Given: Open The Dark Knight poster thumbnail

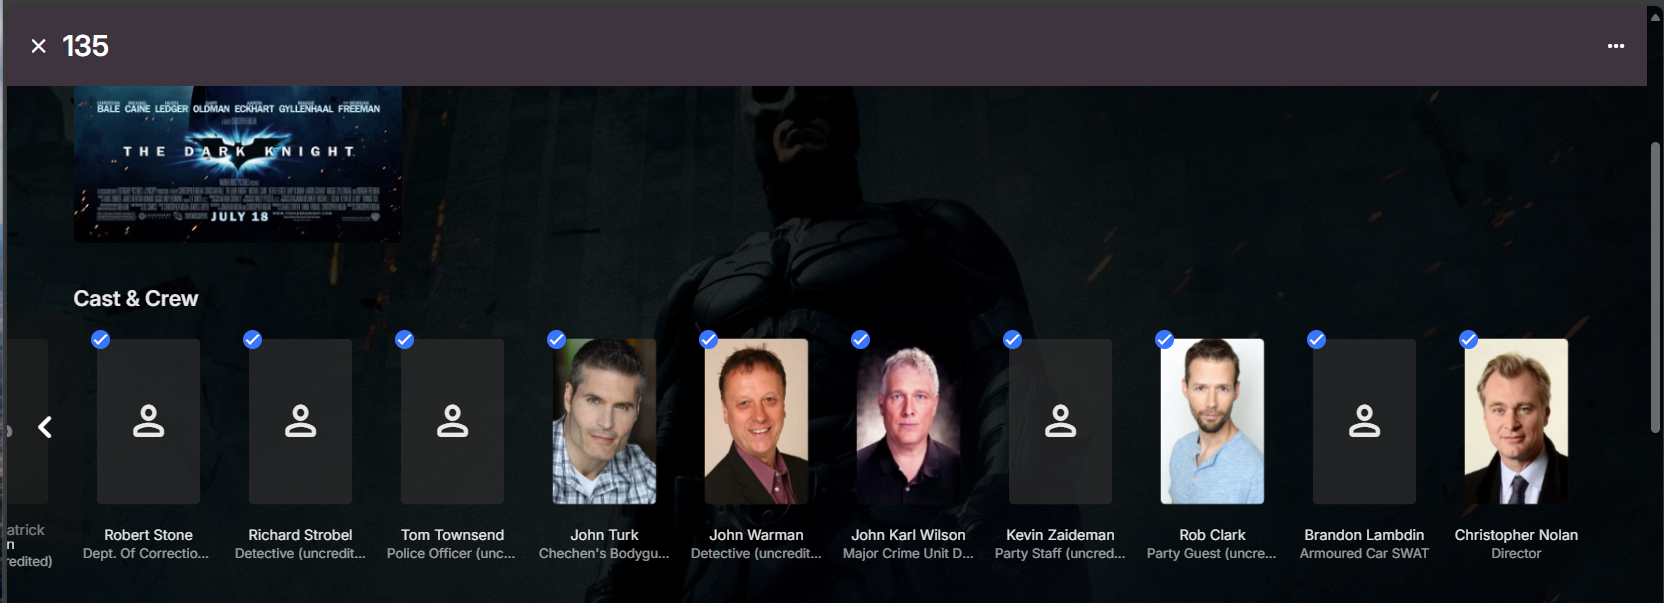Looking at the screenshot, I should pyautogui.click(x=238, y=164).
